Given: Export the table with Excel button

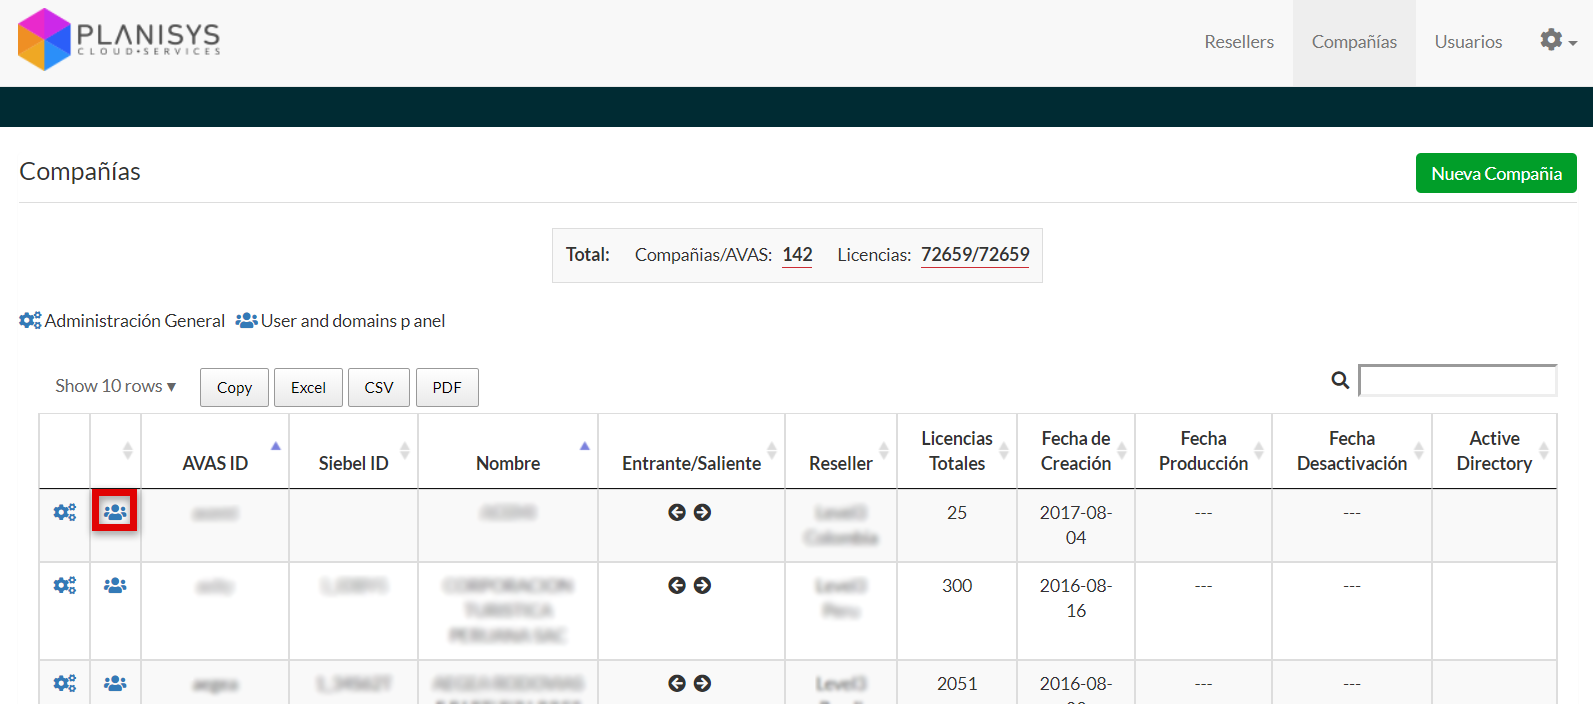Looking at the screenshot, I should tap(308, 387).
